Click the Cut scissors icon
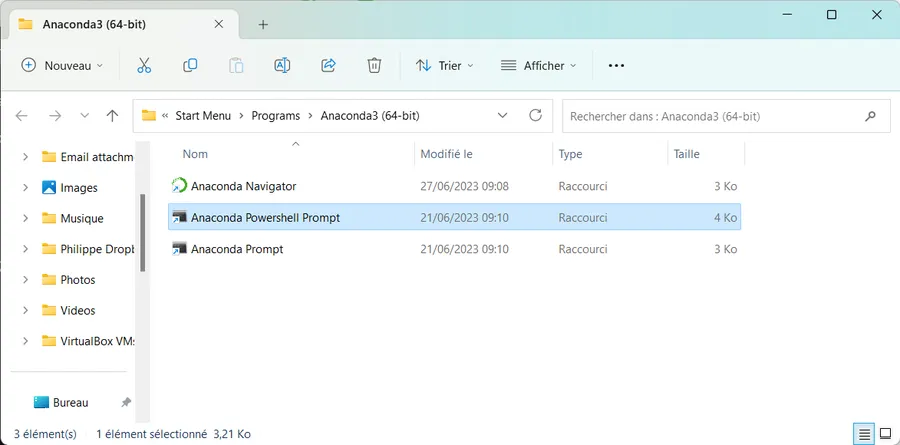The image size is (900, 445). click(144, 65)
